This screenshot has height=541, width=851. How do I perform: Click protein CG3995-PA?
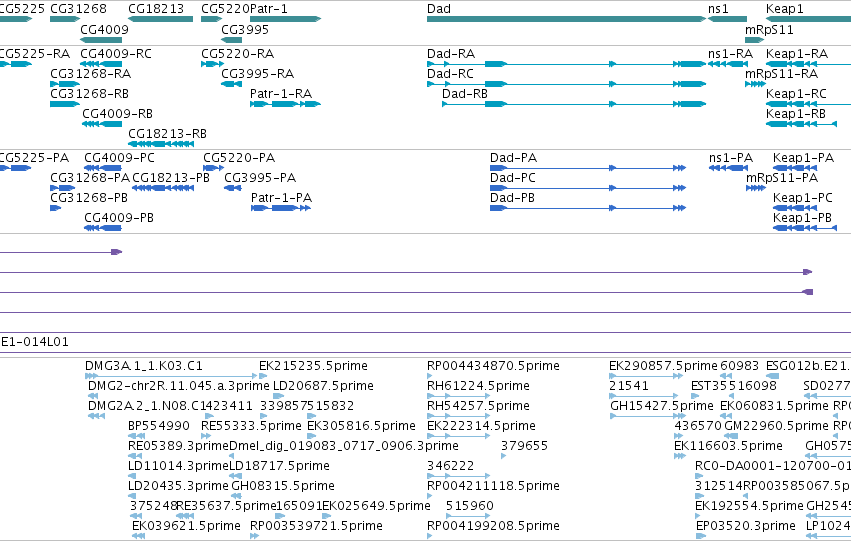point(233,188)
